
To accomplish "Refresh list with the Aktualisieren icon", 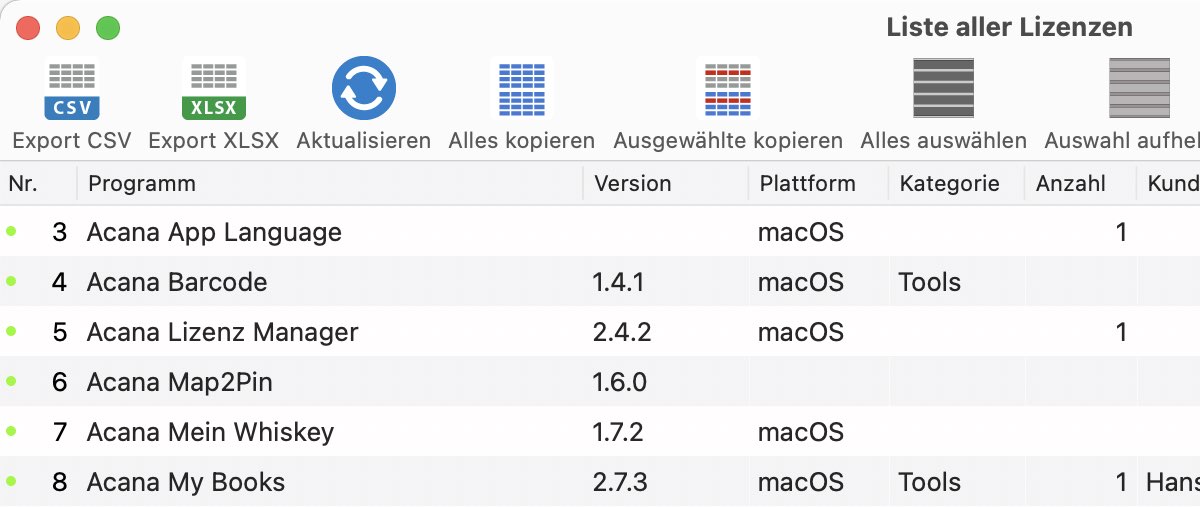I will coord(364,89).
